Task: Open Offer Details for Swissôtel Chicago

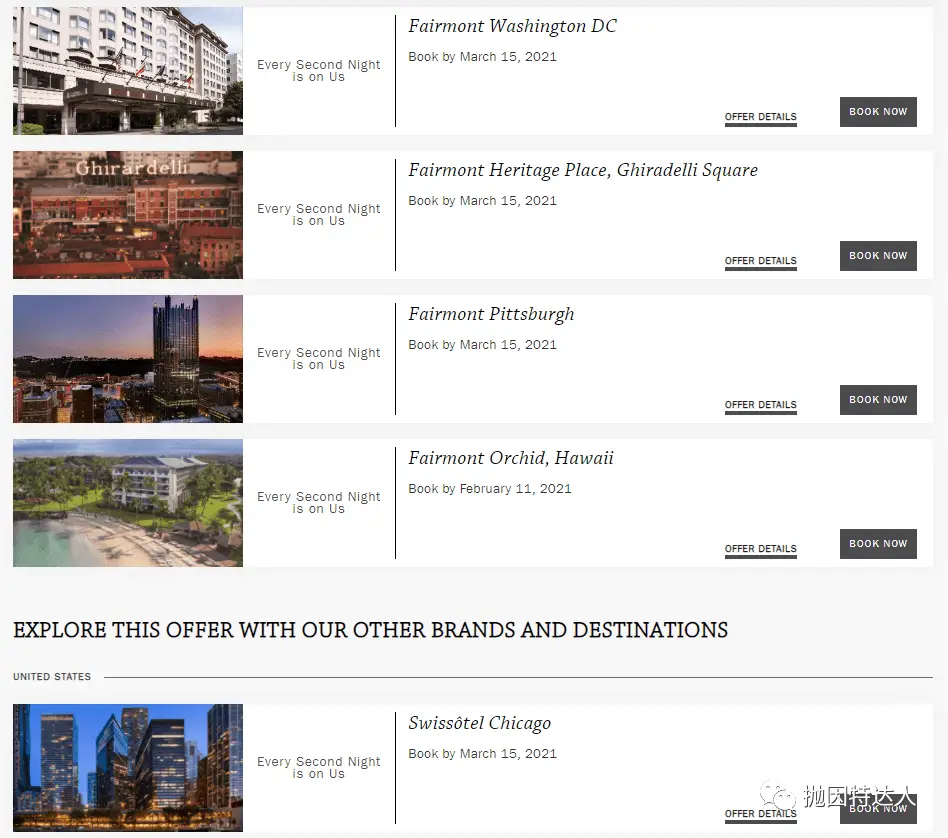Action: pos(761,813)
